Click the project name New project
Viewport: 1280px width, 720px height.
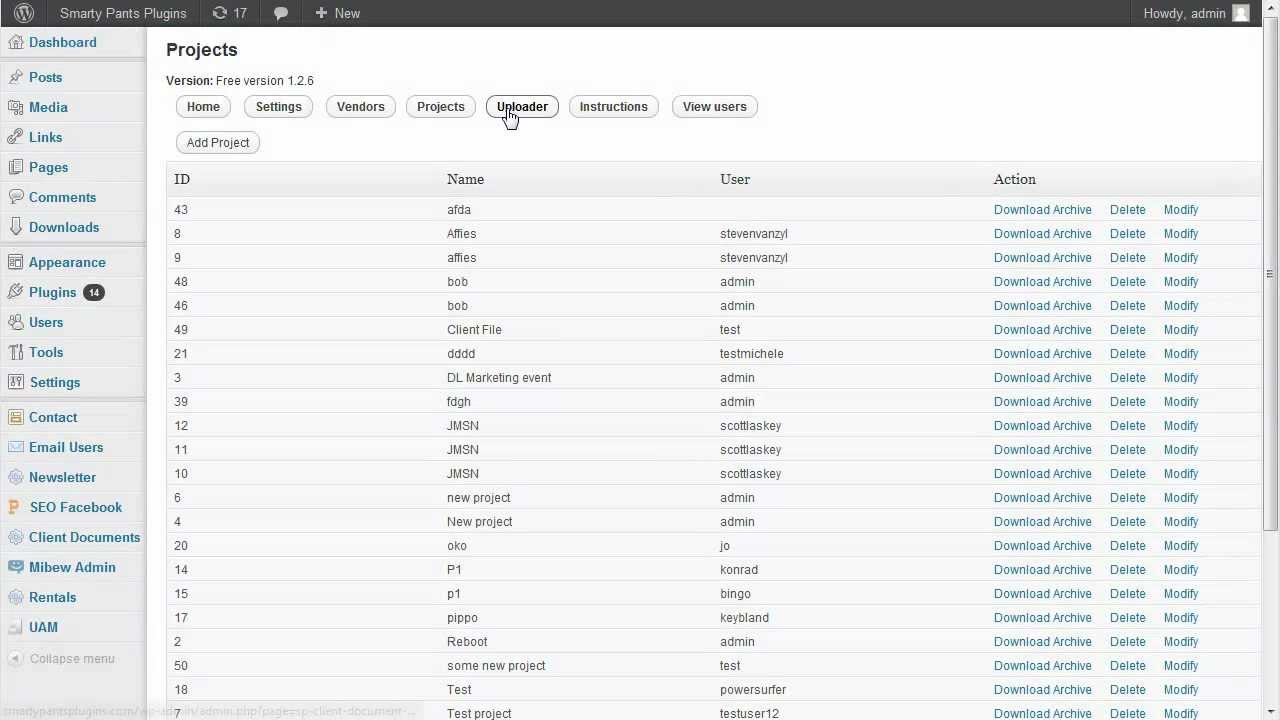[x=479, y=522]
